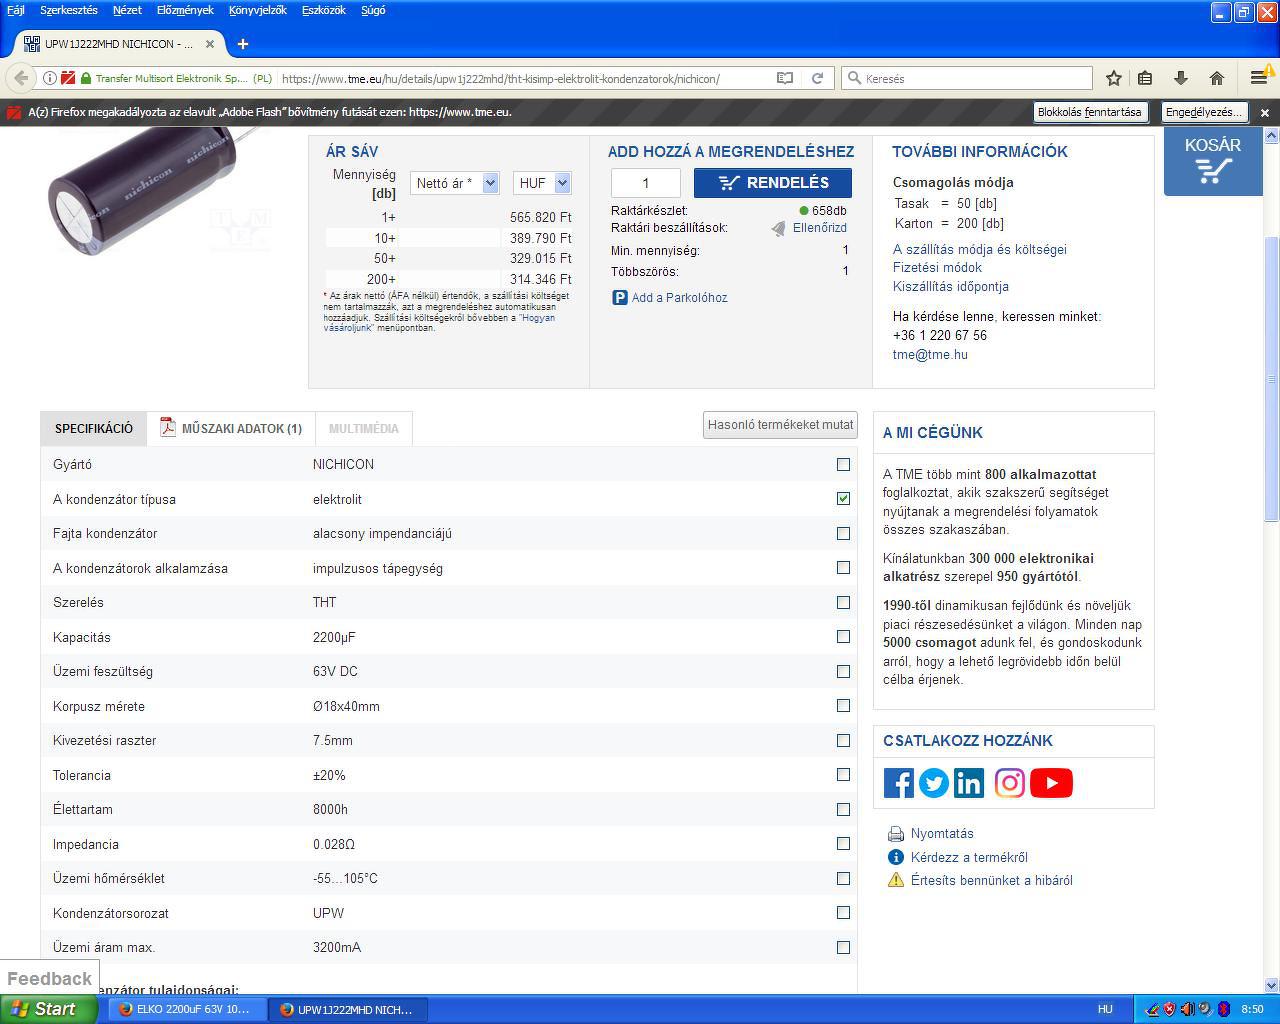Click the order quantity input field
Image resolution: width=1280 pixels, height=1024 pixels.
[x=646, y=183]
